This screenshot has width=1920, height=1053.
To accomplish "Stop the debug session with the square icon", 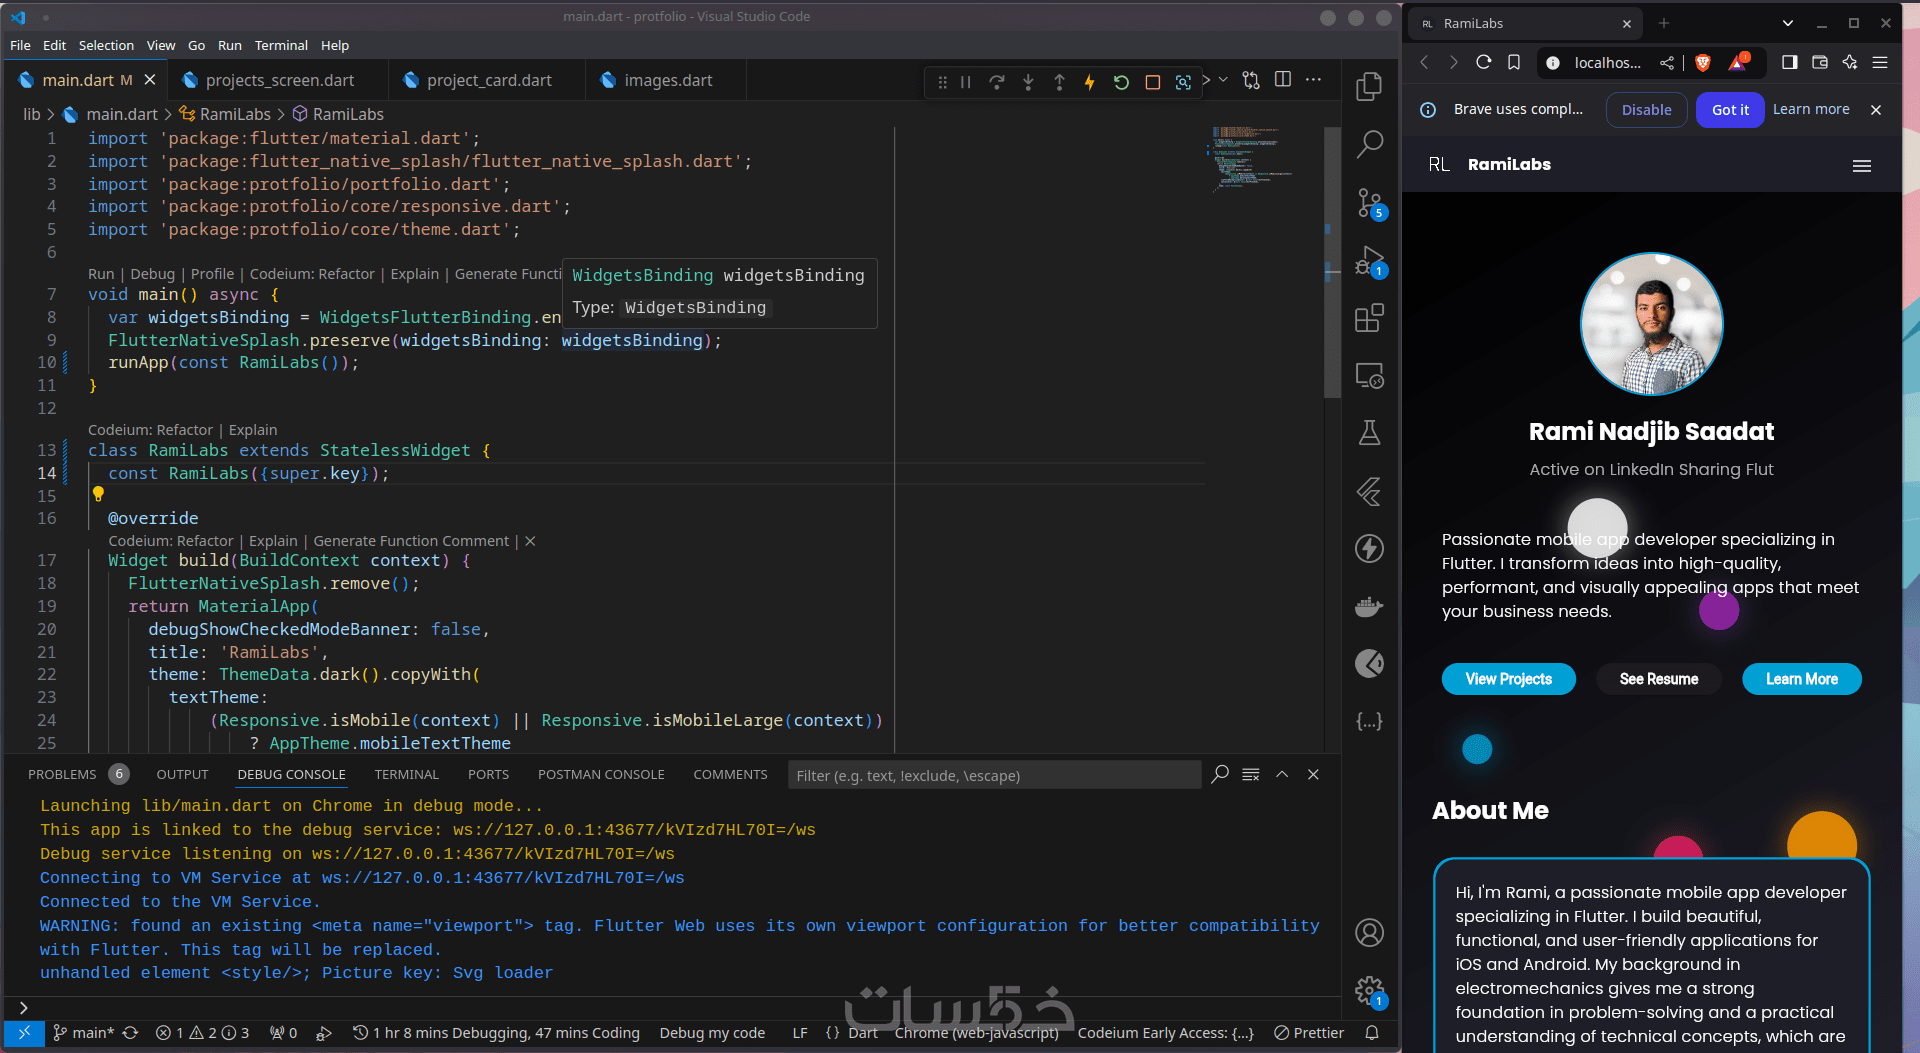I will (x=1152, y=82).
